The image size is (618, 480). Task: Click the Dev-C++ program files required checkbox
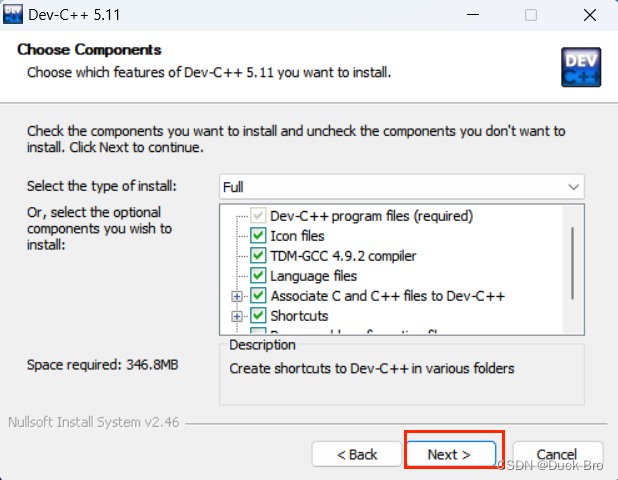[x=258, y=216]
